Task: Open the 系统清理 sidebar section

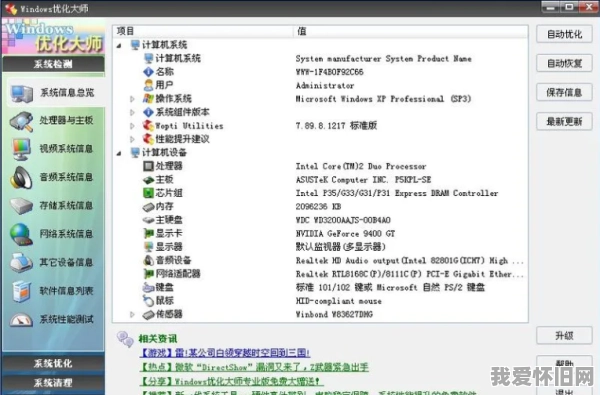Action: click(x=53, y=383)
